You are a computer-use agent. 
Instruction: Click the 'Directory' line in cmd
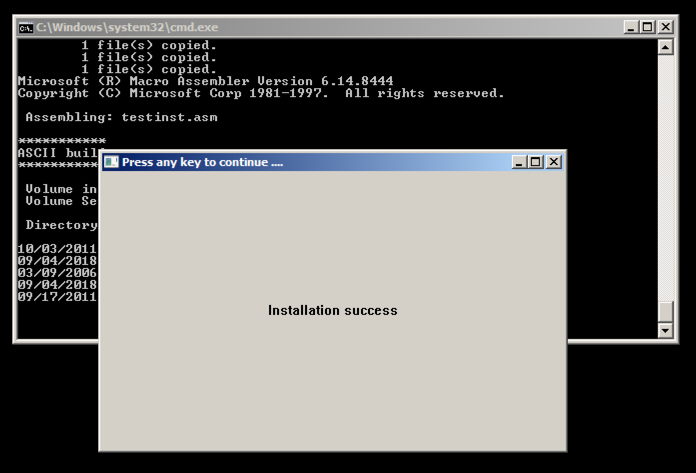[61, 225]
